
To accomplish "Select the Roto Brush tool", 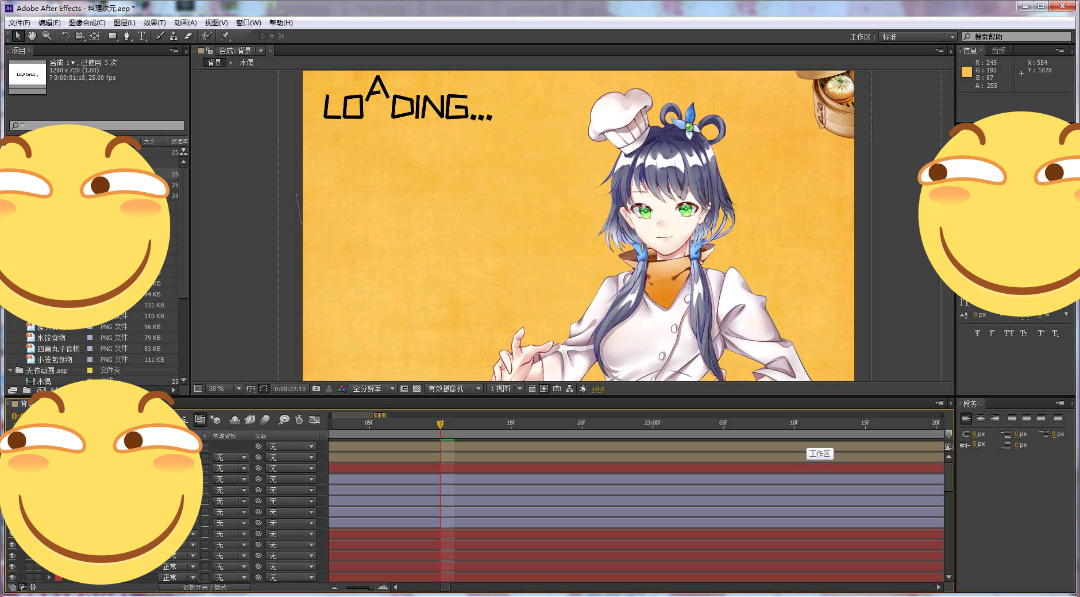I will click(x=206, y=36).
